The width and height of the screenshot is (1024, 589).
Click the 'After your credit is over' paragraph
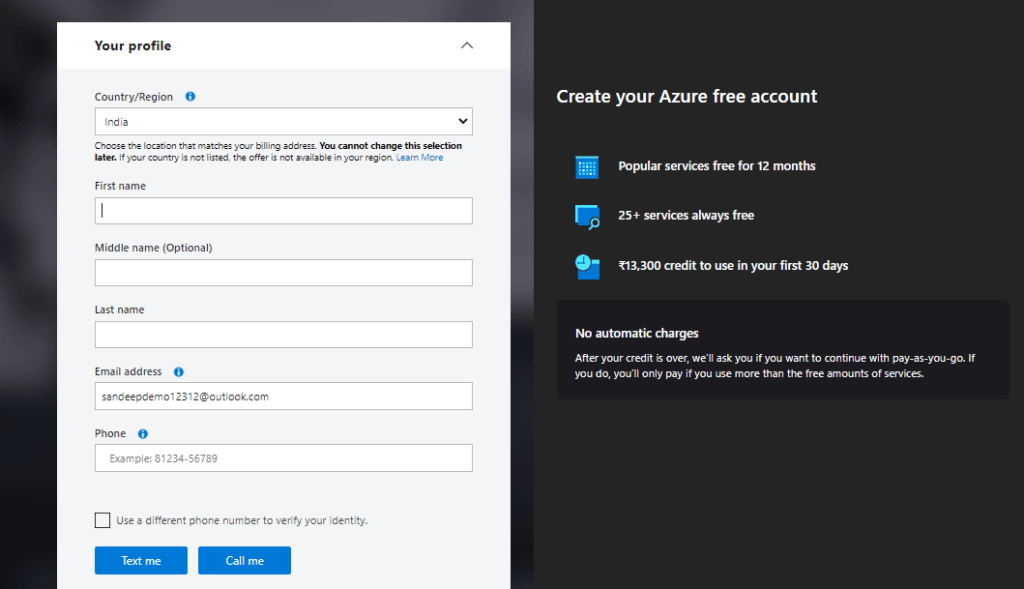[x=775, y=366]
